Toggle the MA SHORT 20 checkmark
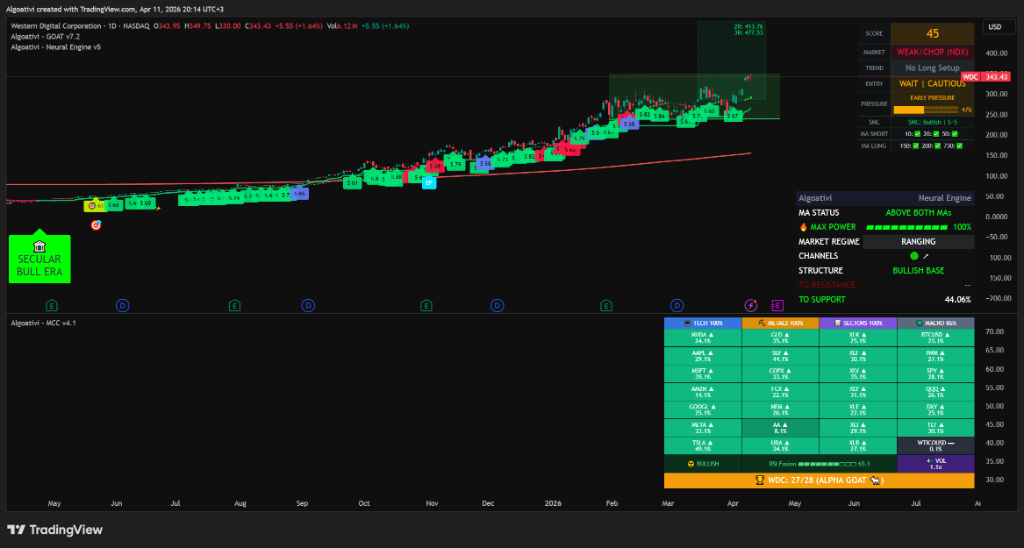Screen dimensions: 1024x548 point(936,134)
